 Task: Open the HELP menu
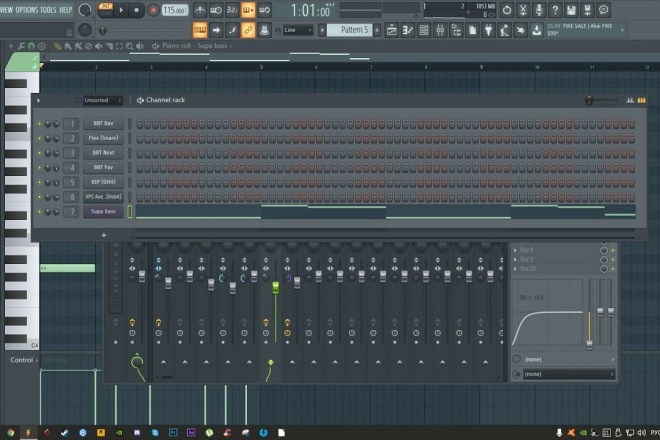click(66, 10)
